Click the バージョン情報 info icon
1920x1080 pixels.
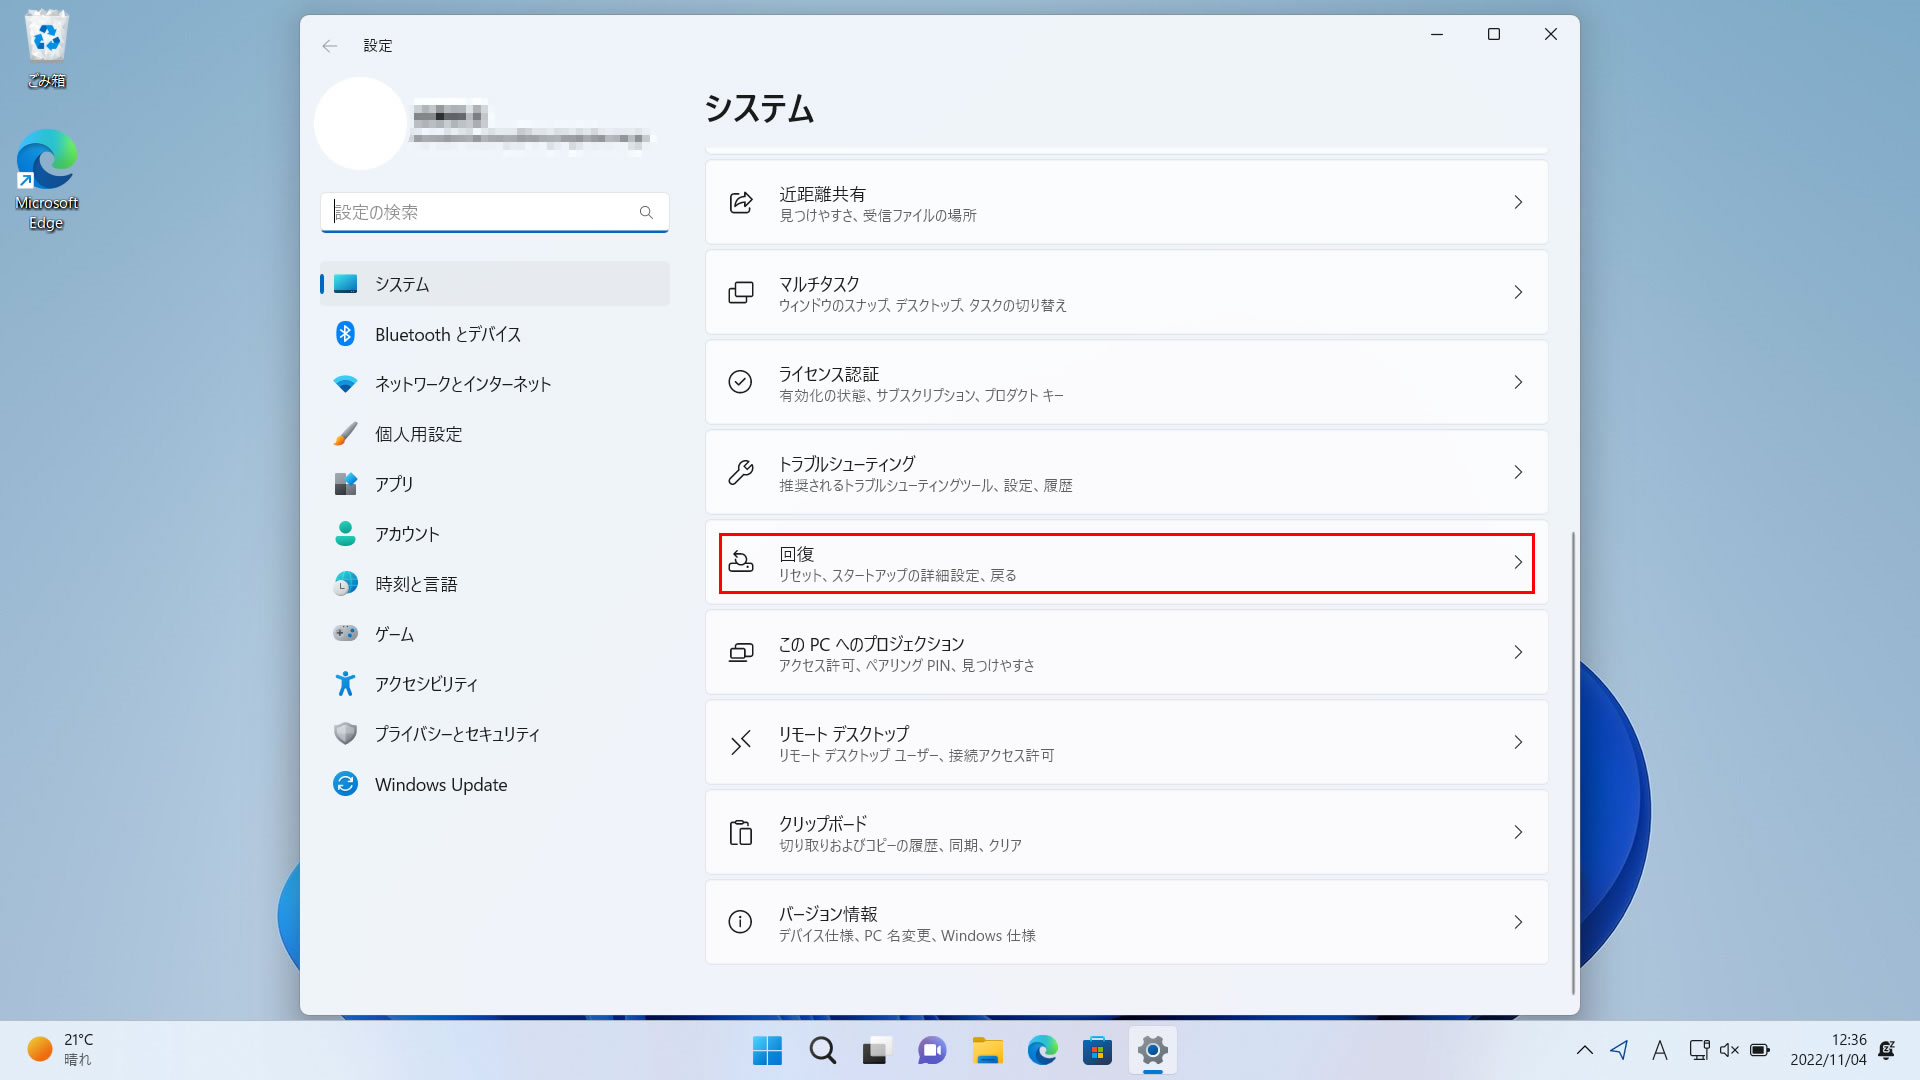741,922
